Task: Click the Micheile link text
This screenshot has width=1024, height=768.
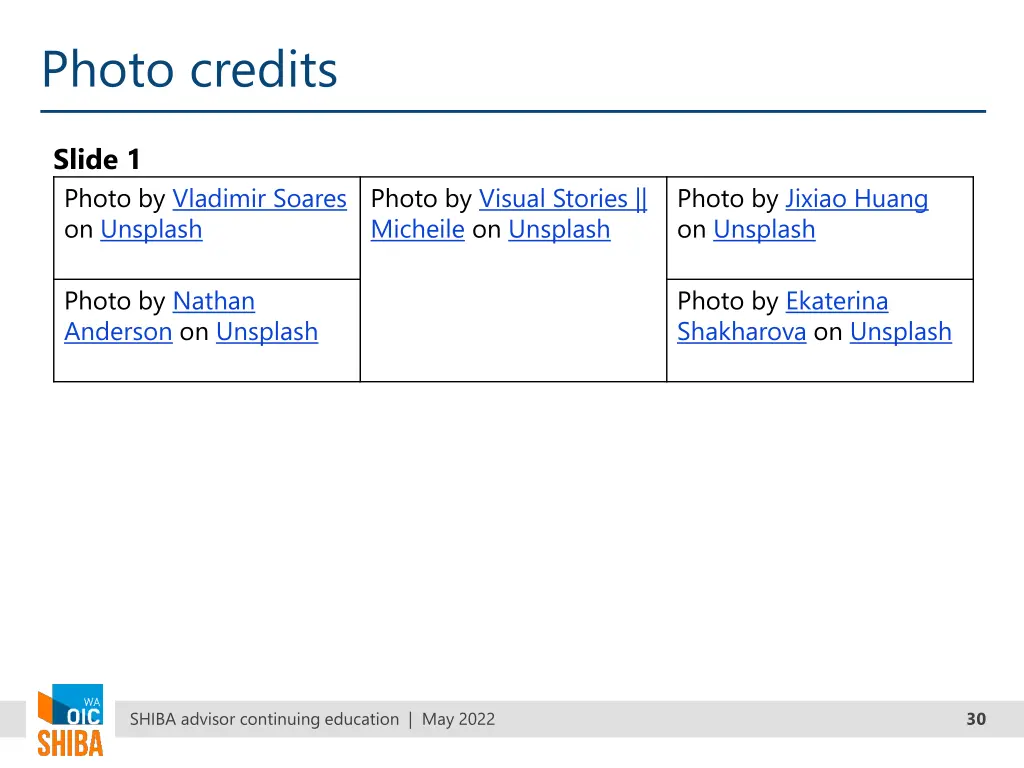Action: click(x=417, y=229)
